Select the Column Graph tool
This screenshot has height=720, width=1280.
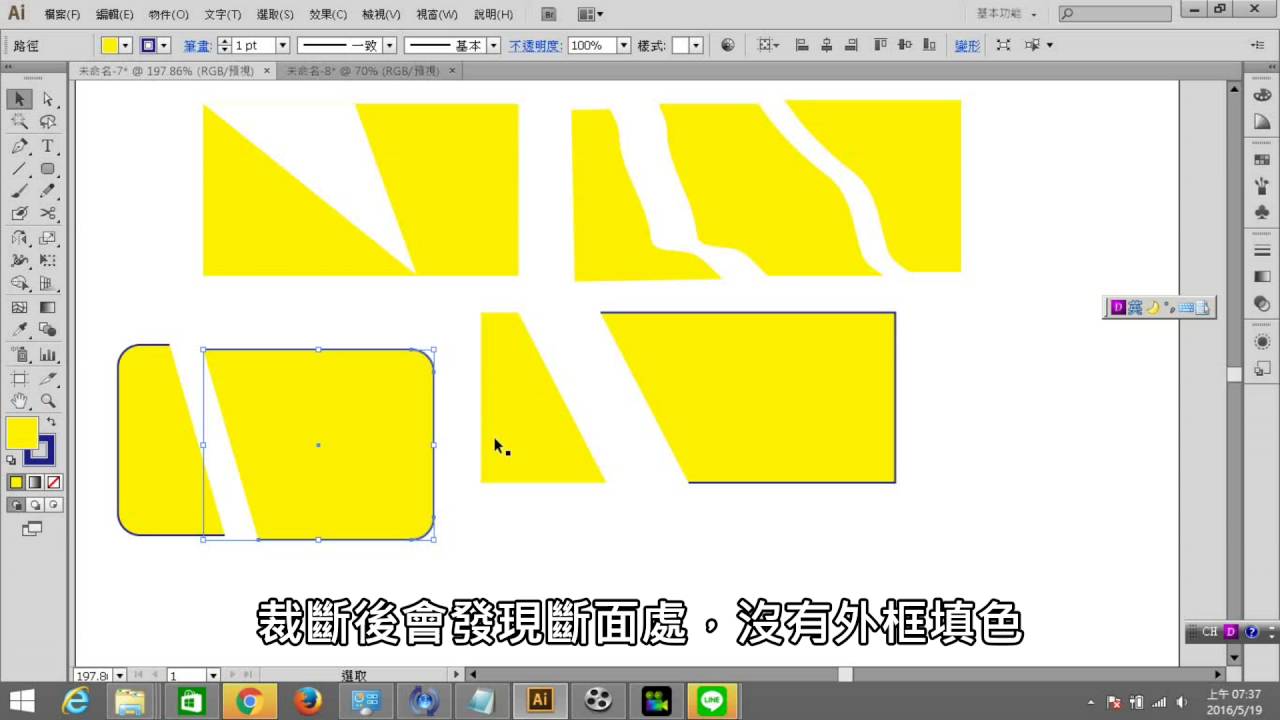[x=47, y=354]
